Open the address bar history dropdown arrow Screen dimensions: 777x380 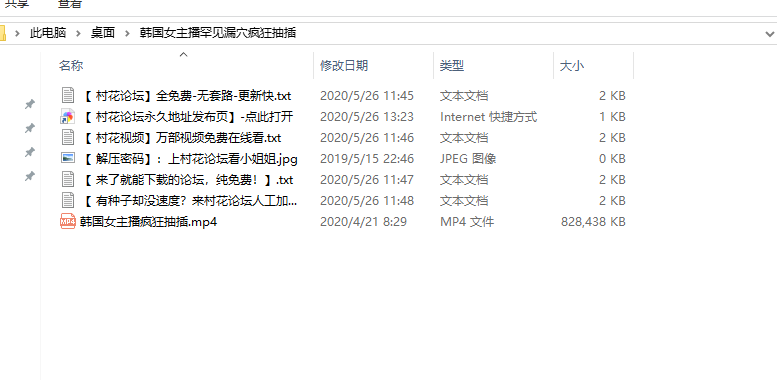tap(770, 34)
